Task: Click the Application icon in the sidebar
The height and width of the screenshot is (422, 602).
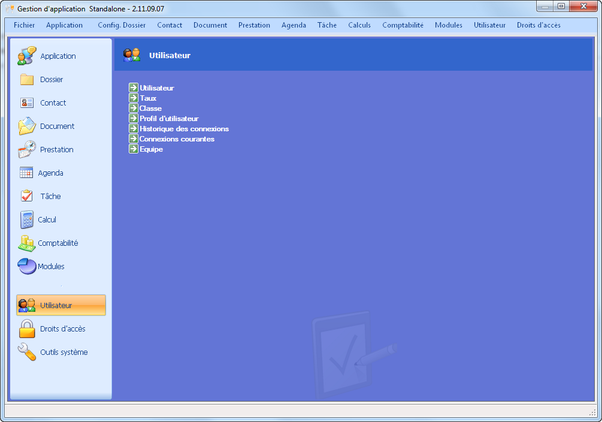Action: coord(27,56)
